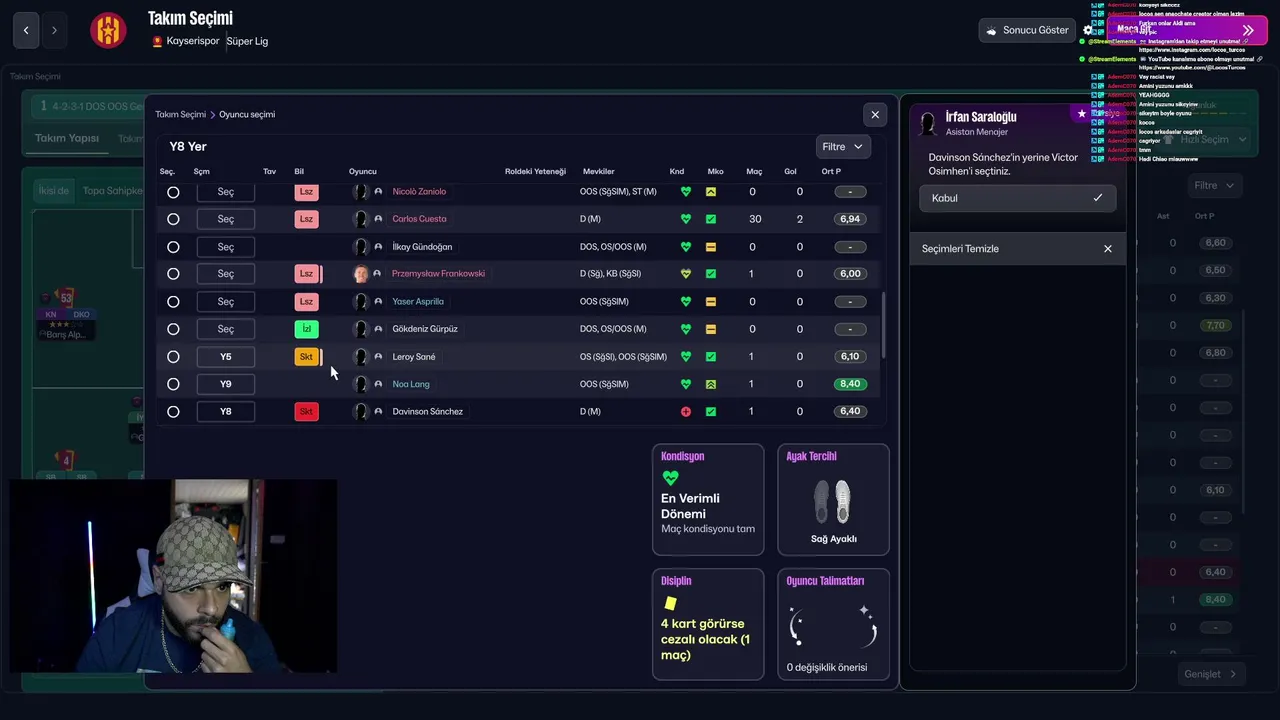
Task: Click the yellow card Disiplin icon
Action: pyautogui.click(x=670, y=603)
